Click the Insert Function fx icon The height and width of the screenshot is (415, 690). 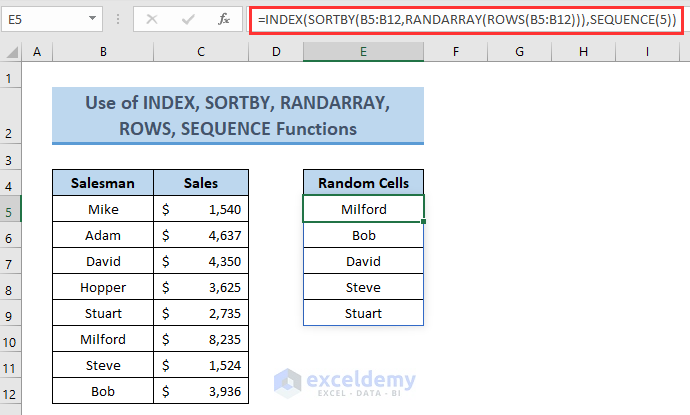227,19
